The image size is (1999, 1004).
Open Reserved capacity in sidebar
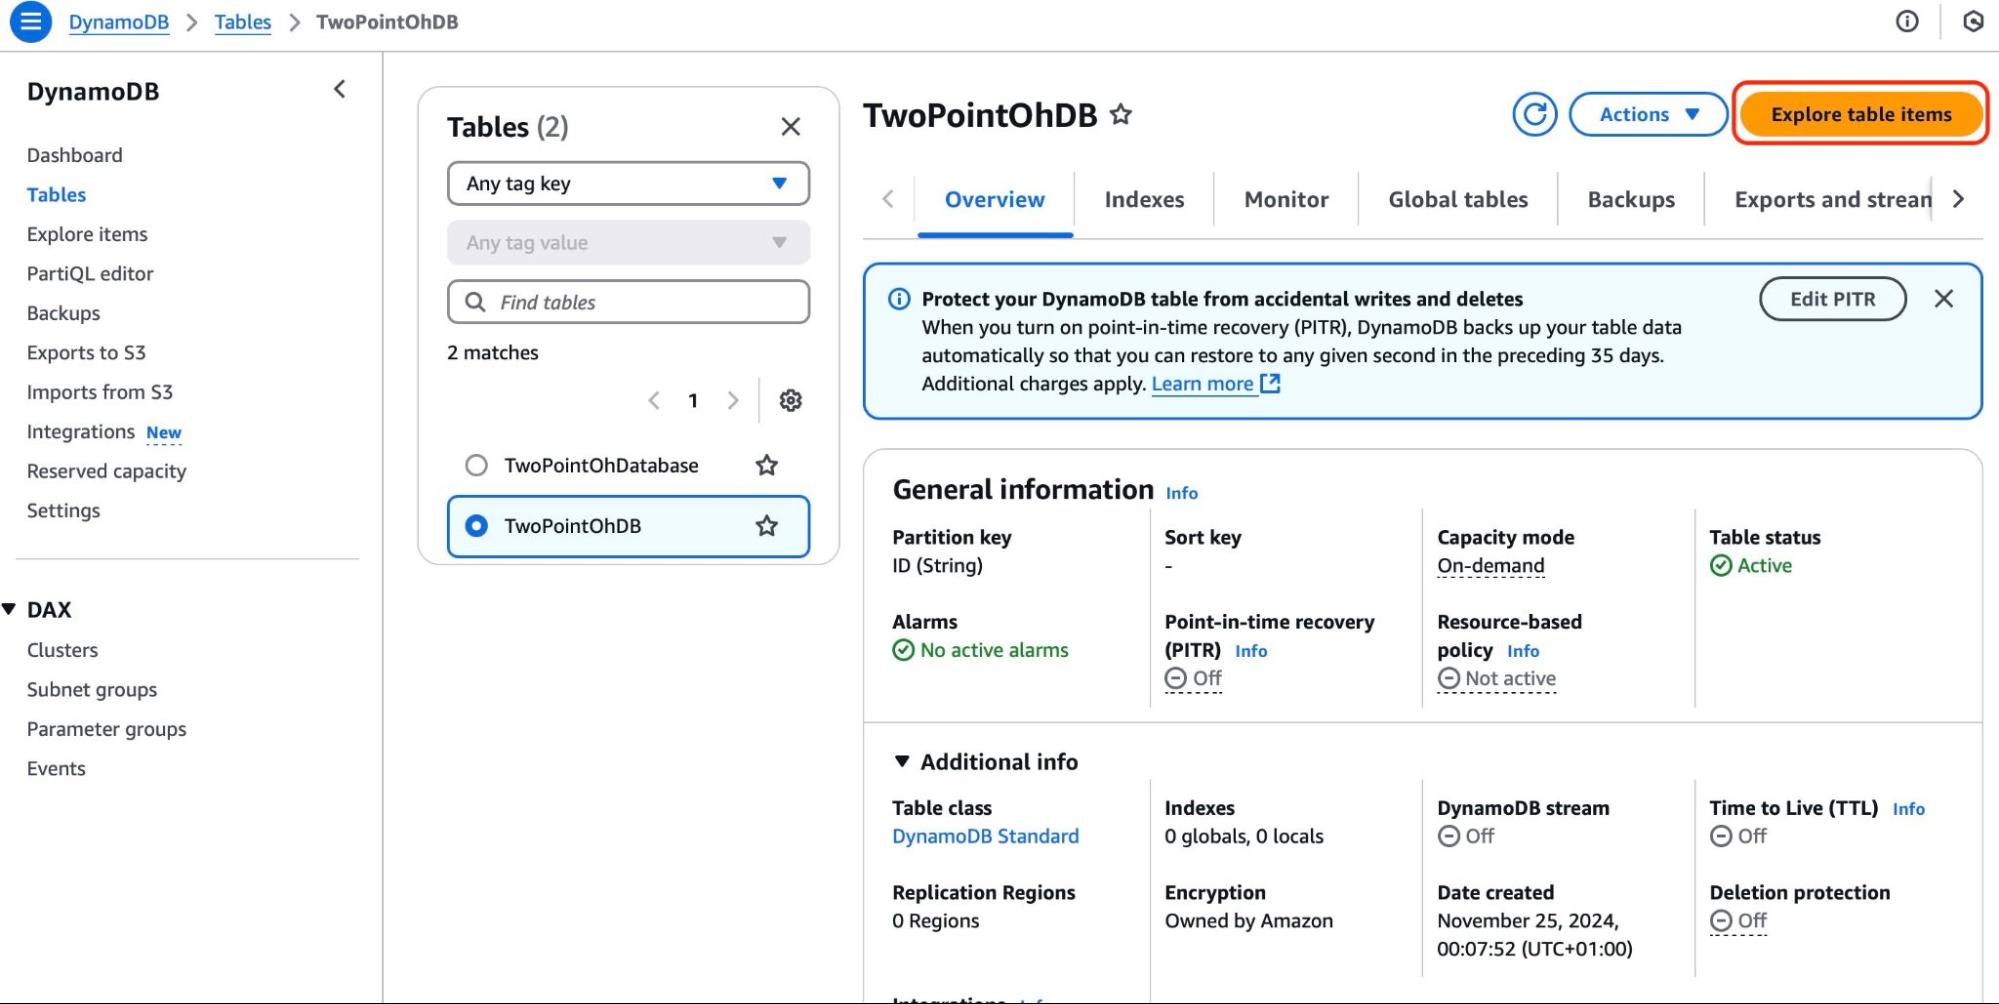[x=106, y=471]
